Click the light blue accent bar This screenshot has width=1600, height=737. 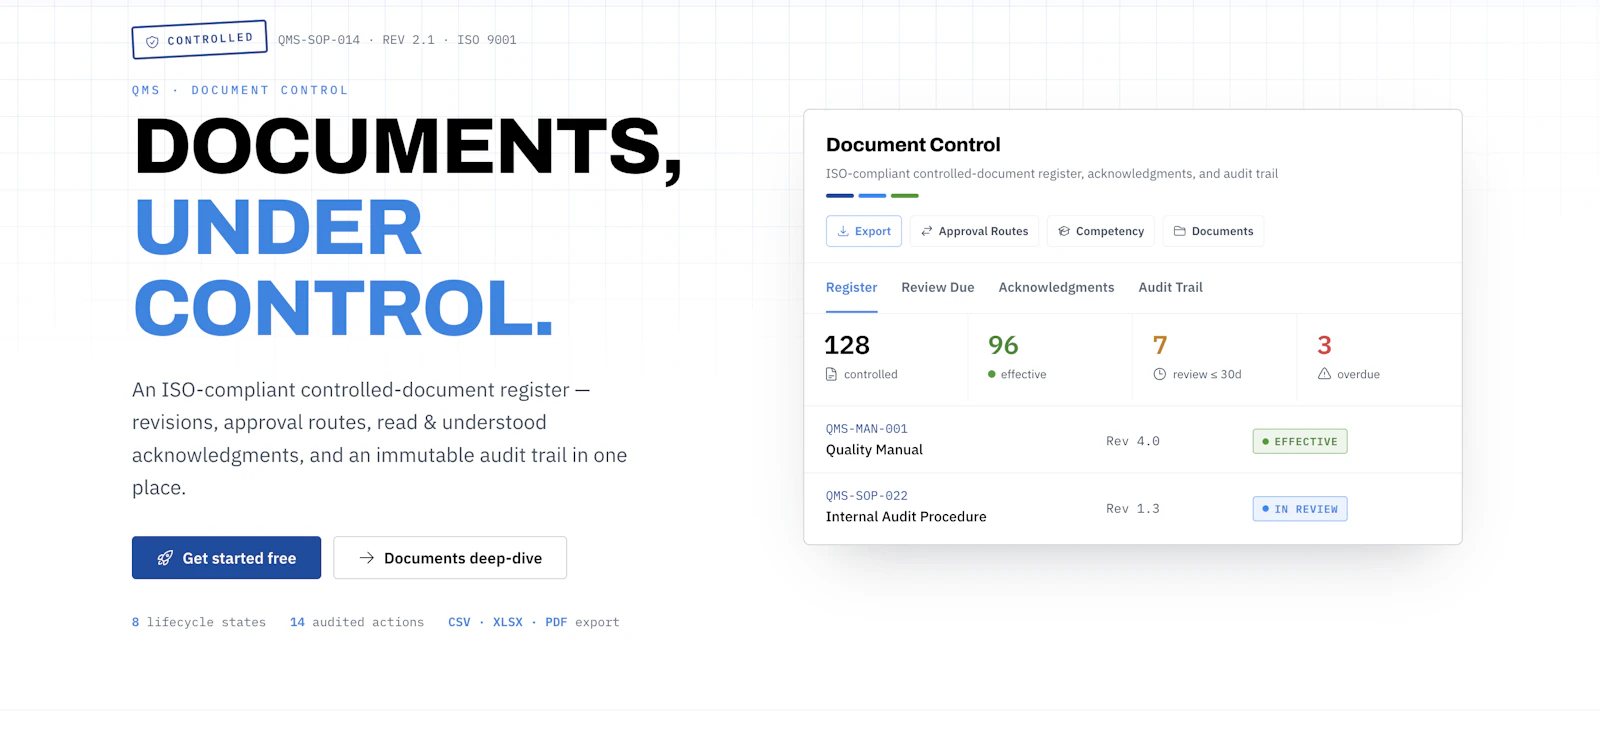872,196
